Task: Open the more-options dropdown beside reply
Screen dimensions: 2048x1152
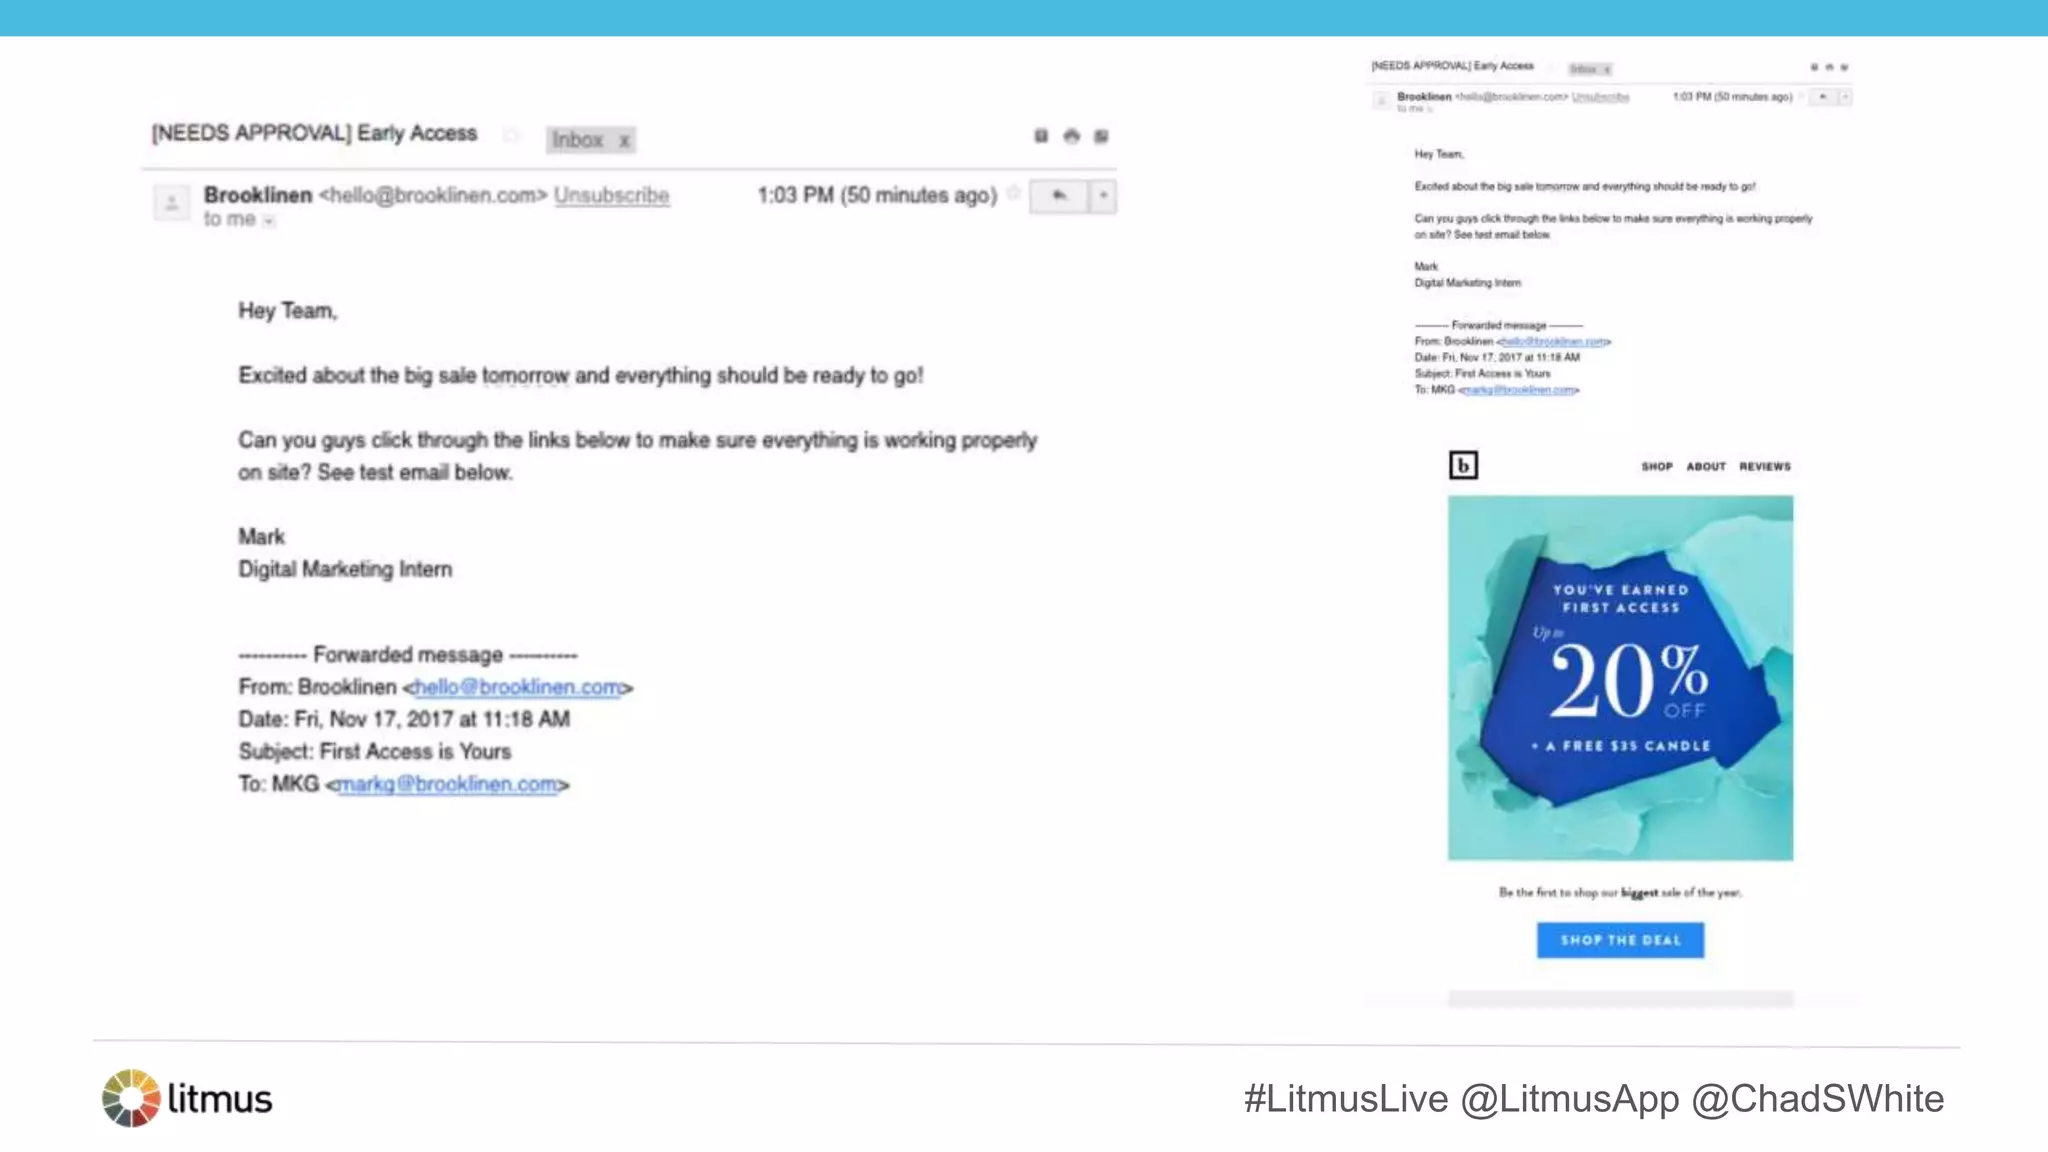Action: click(1104, 196)
